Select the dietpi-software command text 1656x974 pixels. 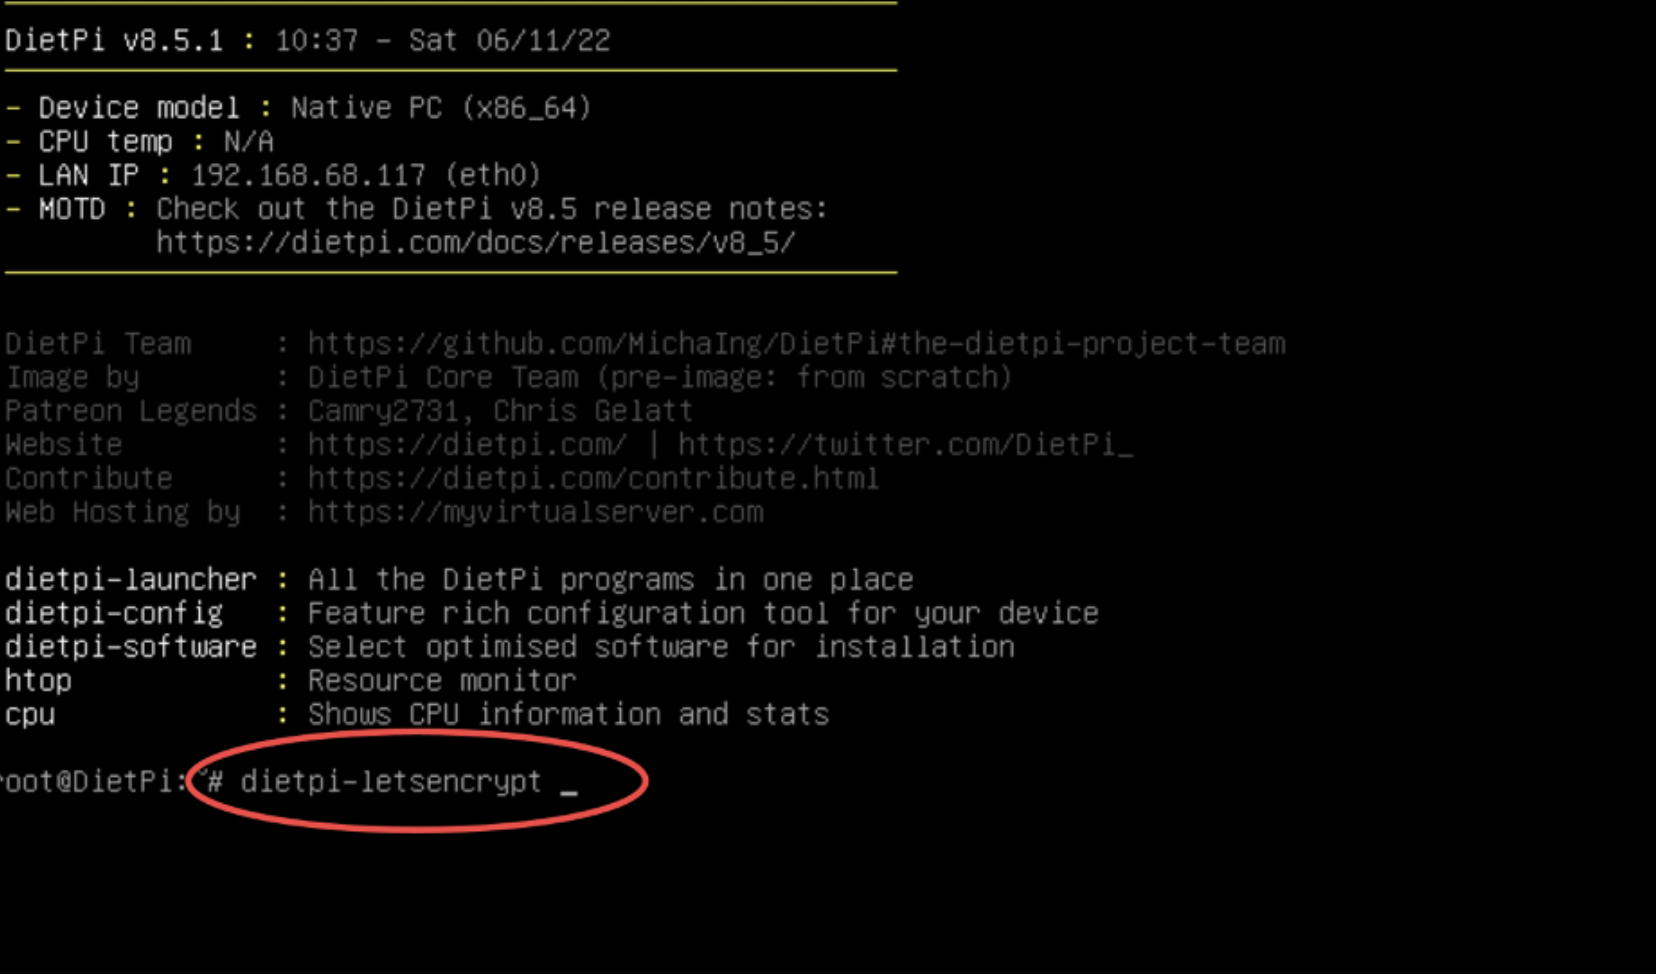point(131,647)
